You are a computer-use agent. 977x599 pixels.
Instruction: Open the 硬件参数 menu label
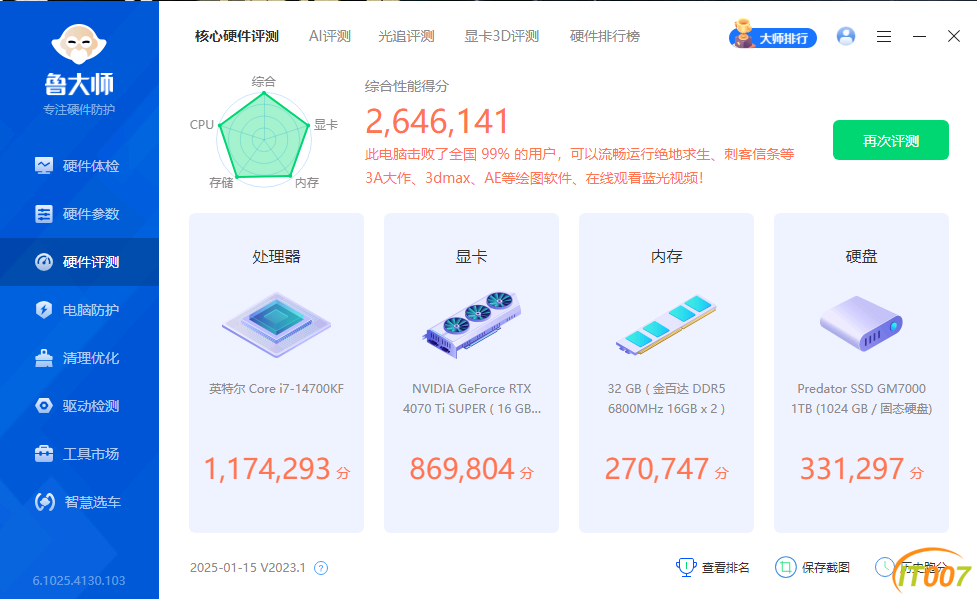coord(91,214)
